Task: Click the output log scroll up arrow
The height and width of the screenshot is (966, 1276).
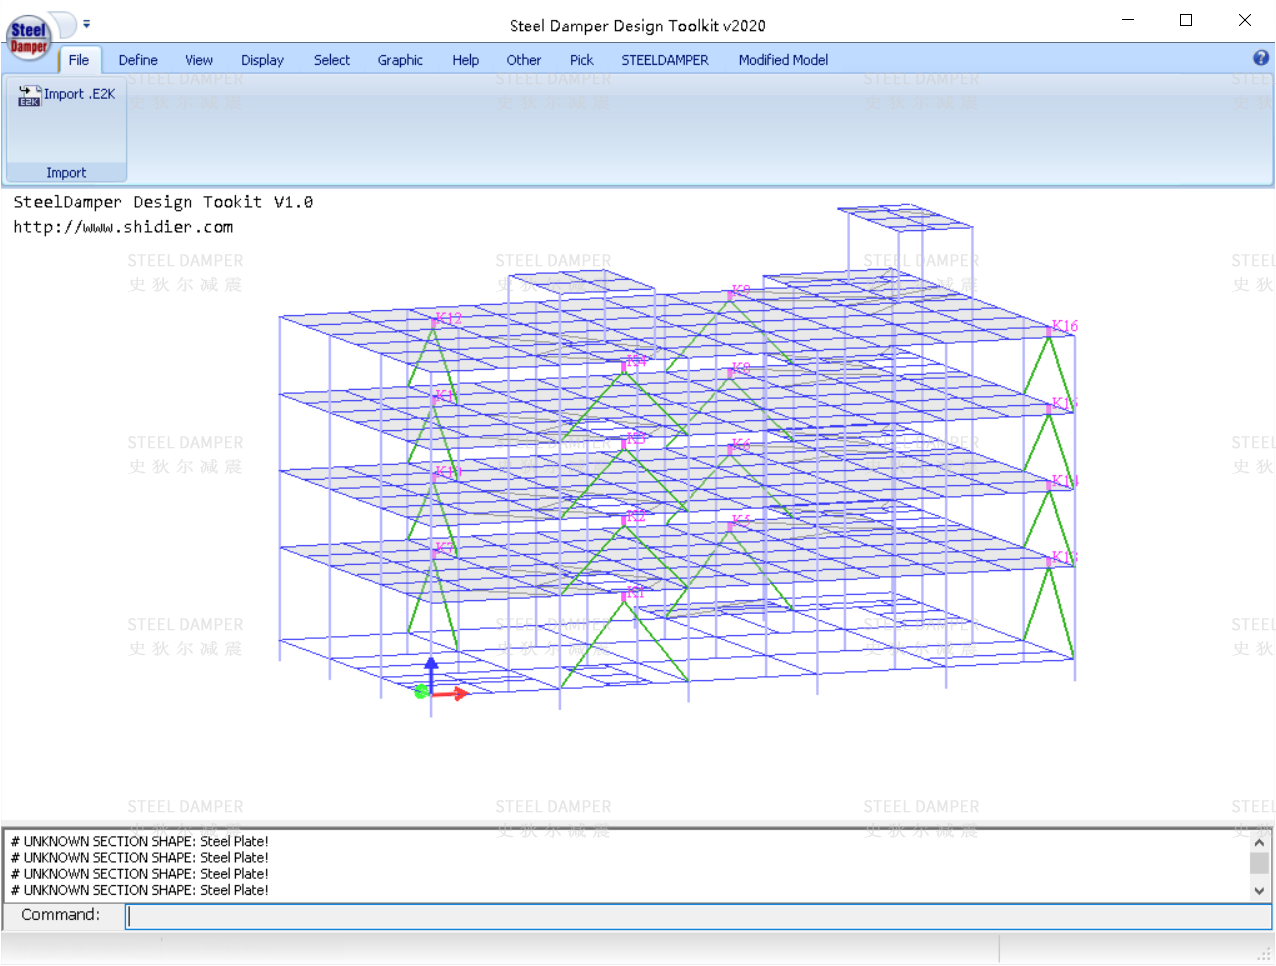Action: pyautogui.click(x=1260, y=842)
